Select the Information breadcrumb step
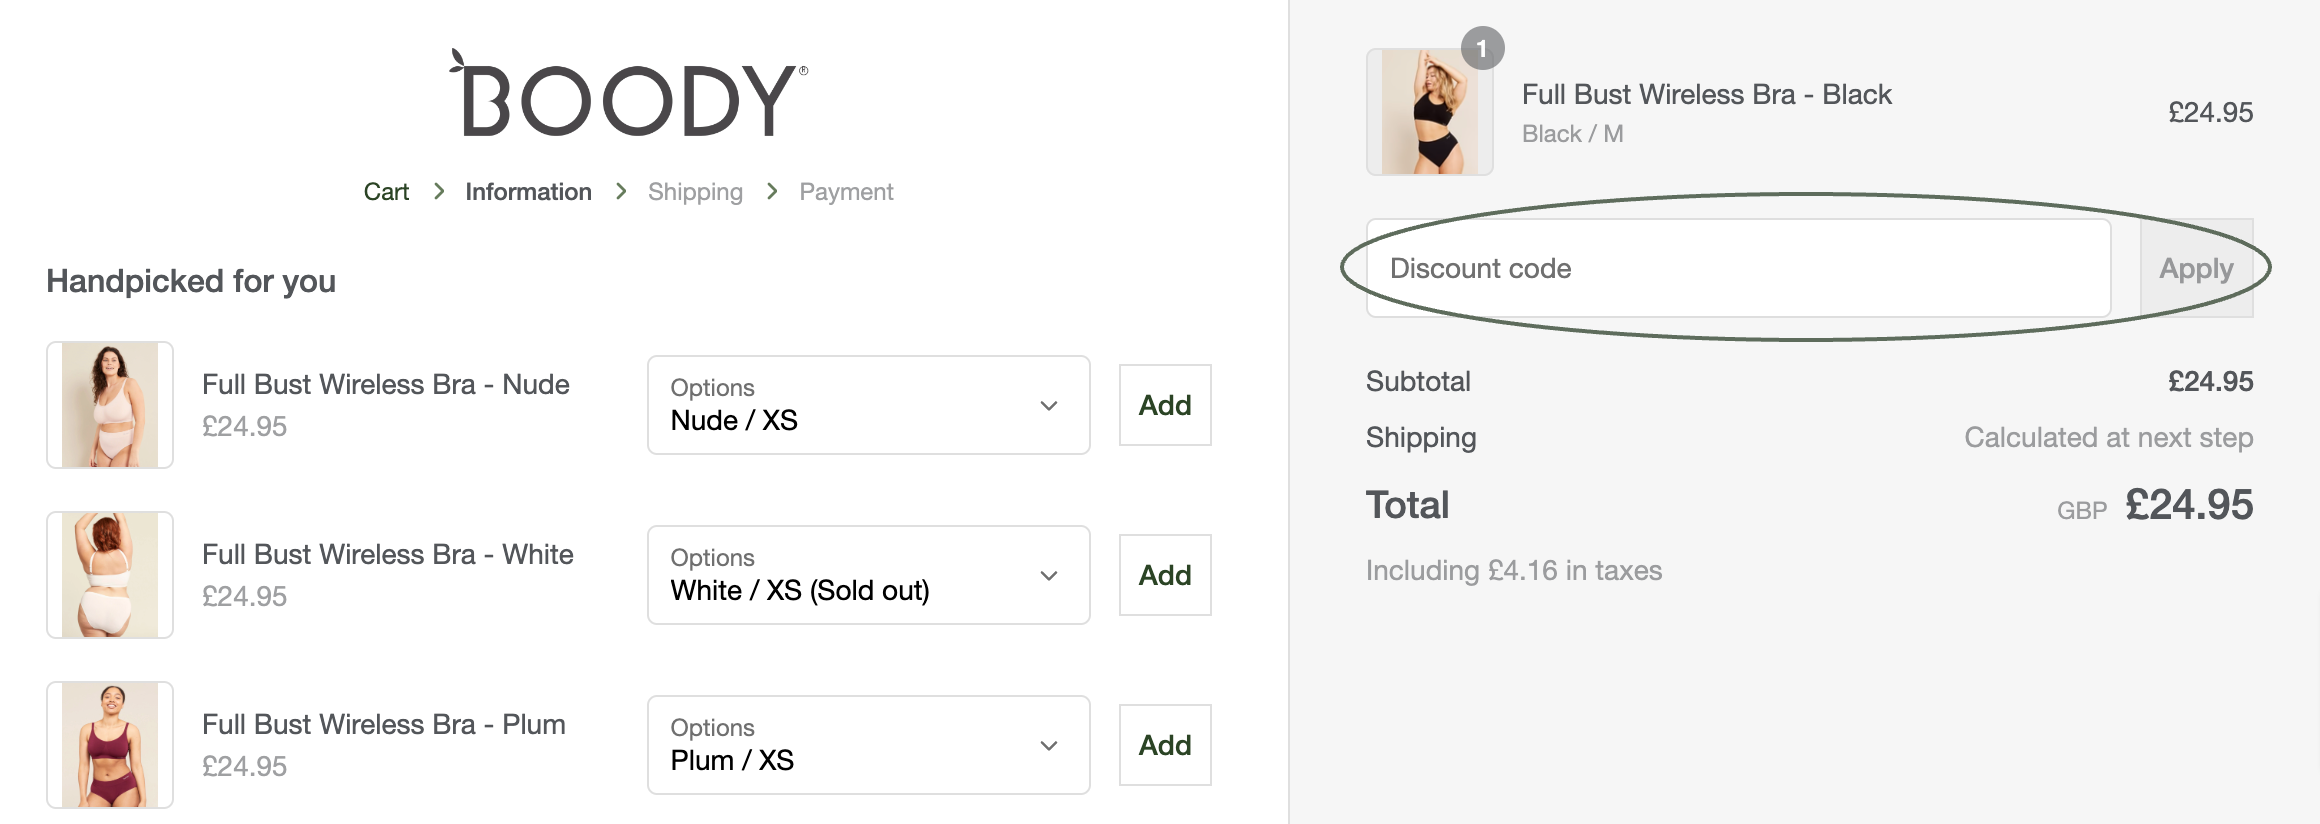The image size is (2320, 824). pyautogui.click(x=528, y=191)
